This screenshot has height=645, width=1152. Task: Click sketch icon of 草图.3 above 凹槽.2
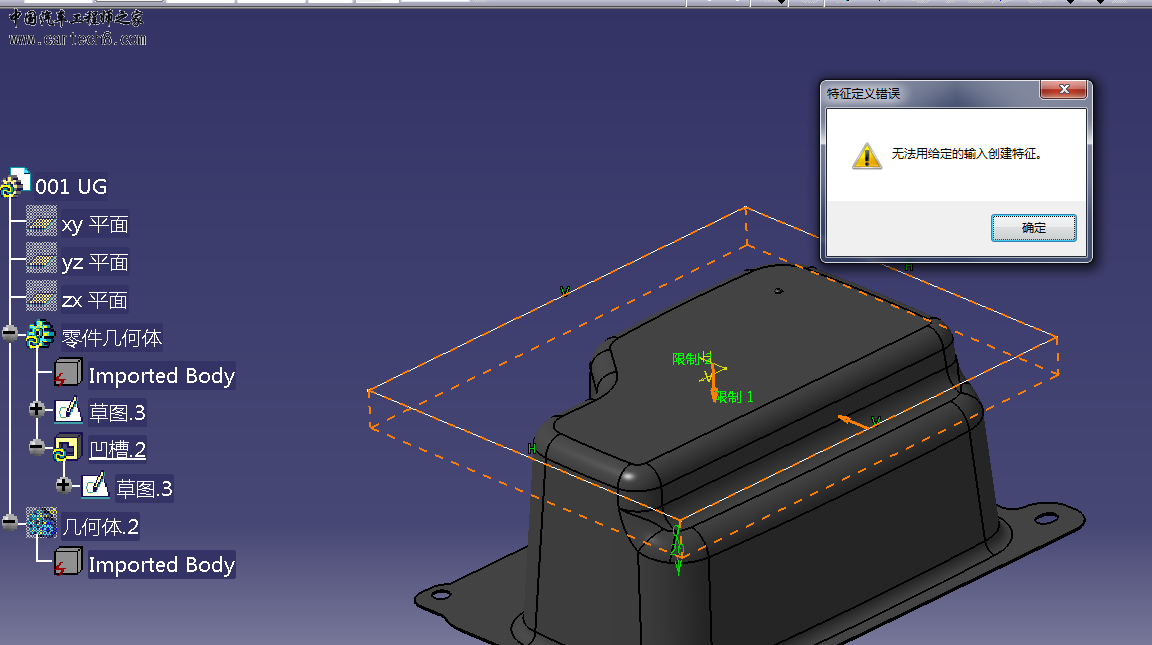coord(68,411)
